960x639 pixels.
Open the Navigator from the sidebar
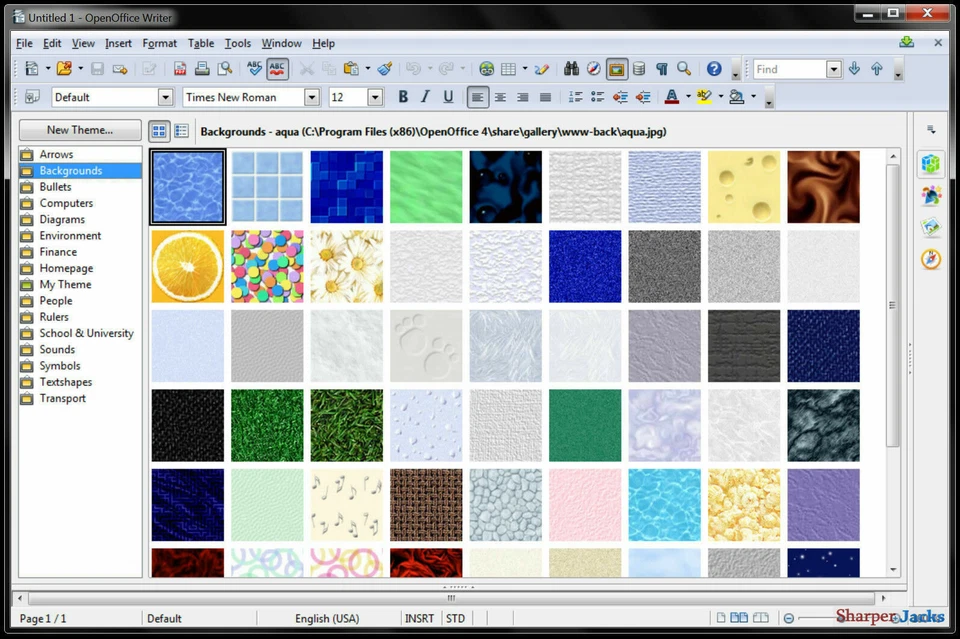click(x=930, y=259)
